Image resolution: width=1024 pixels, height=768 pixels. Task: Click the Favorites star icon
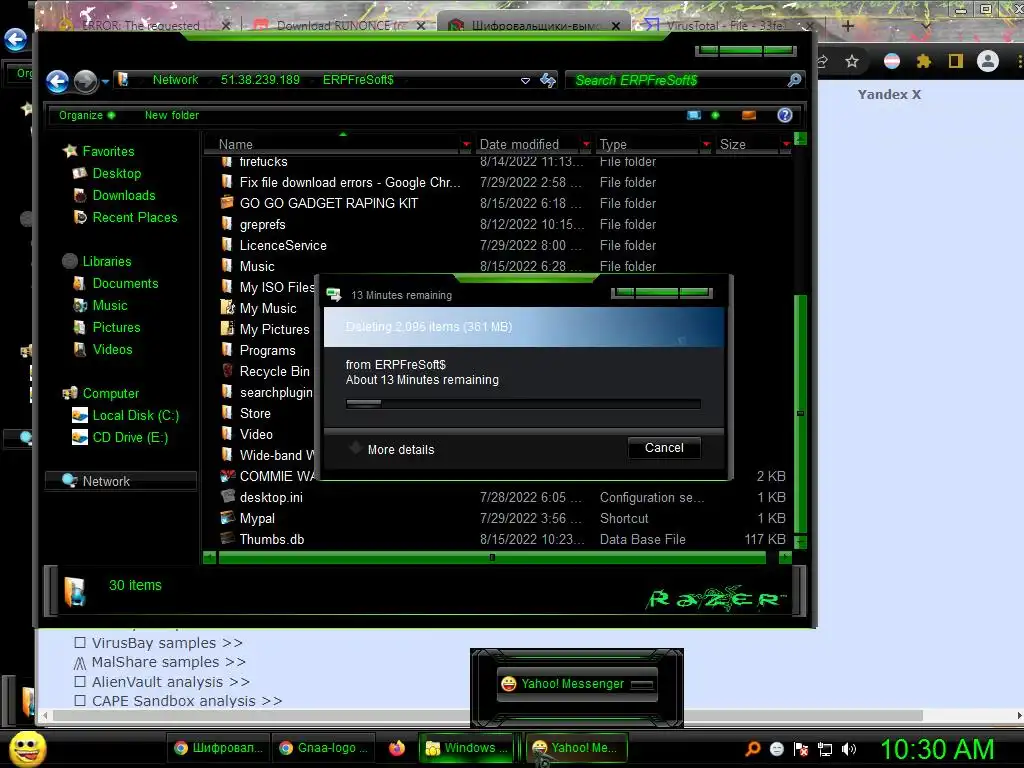click(x=70, y=152)
